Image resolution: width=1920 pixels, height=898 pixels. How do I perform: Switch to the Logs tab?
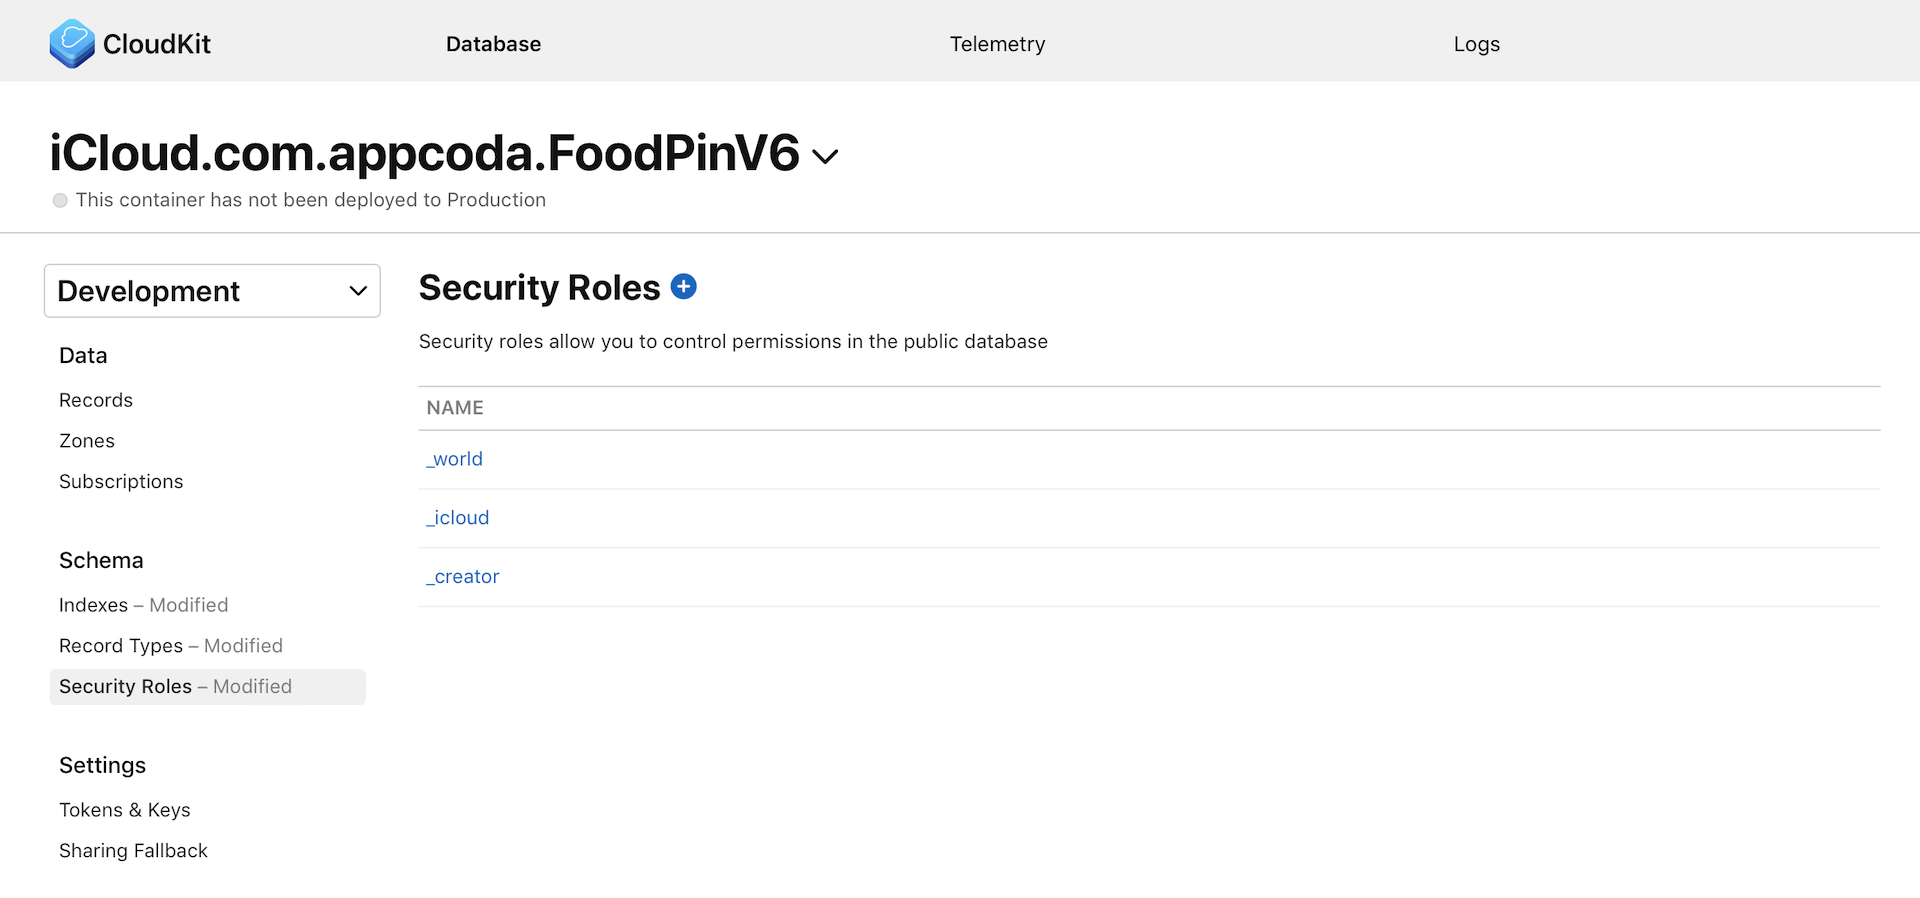coord(1476,44)
